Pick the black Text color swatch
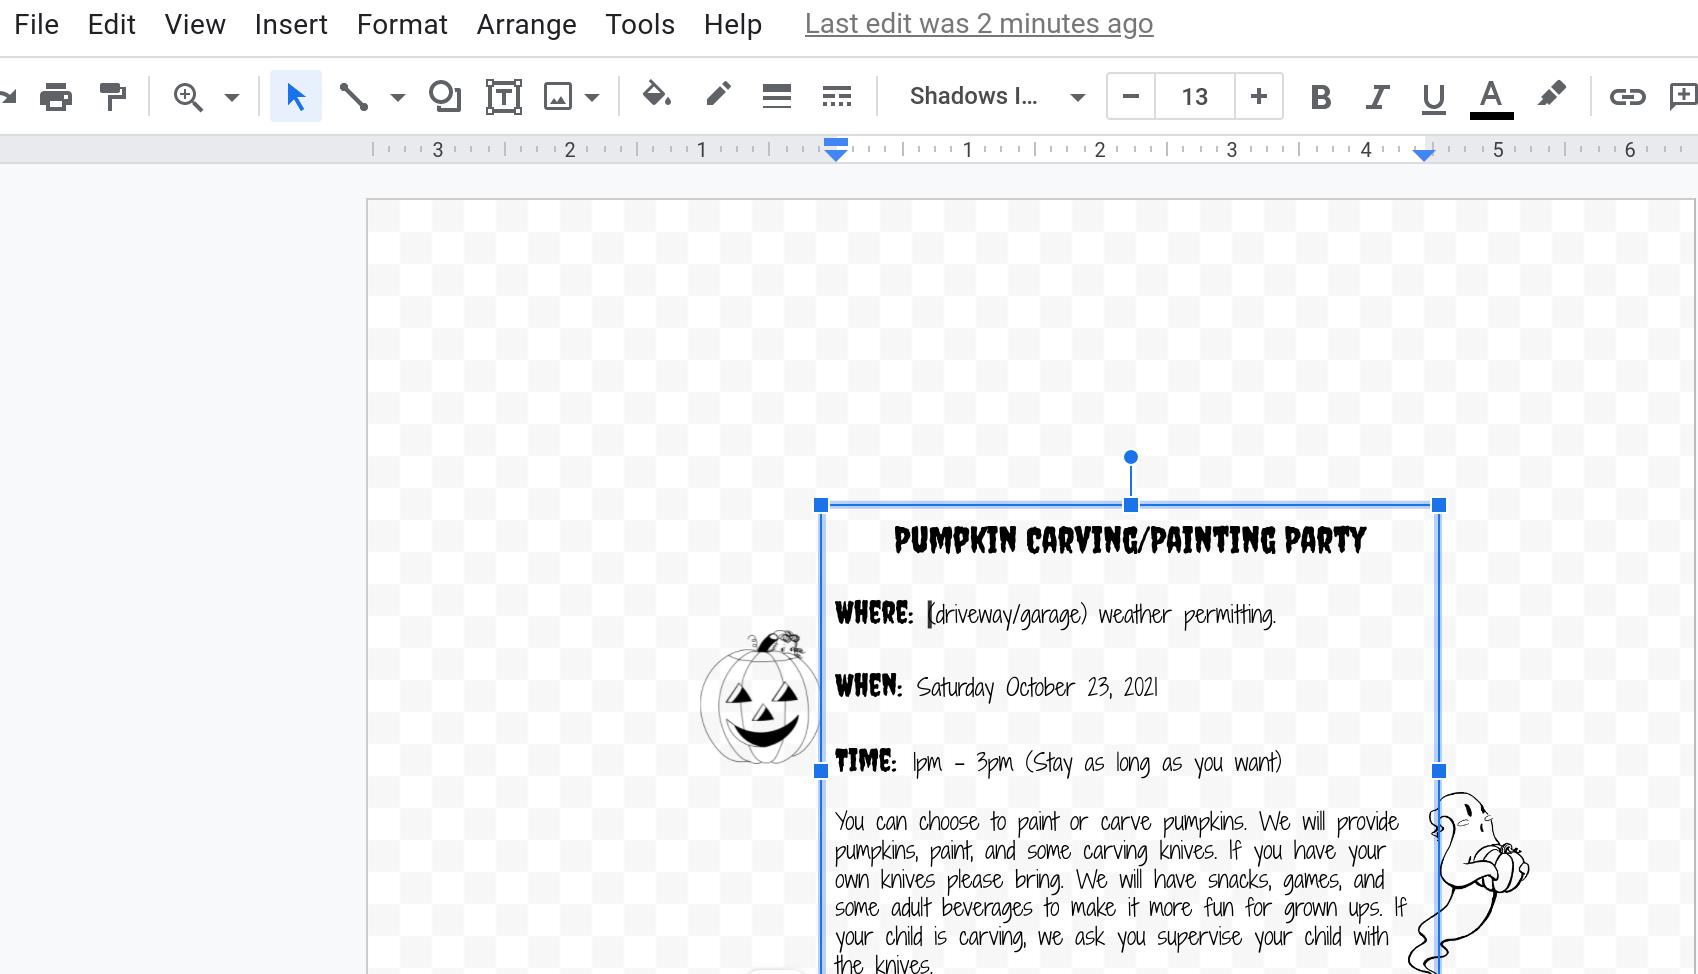 pyautogui.click(x=1491, y=98)
